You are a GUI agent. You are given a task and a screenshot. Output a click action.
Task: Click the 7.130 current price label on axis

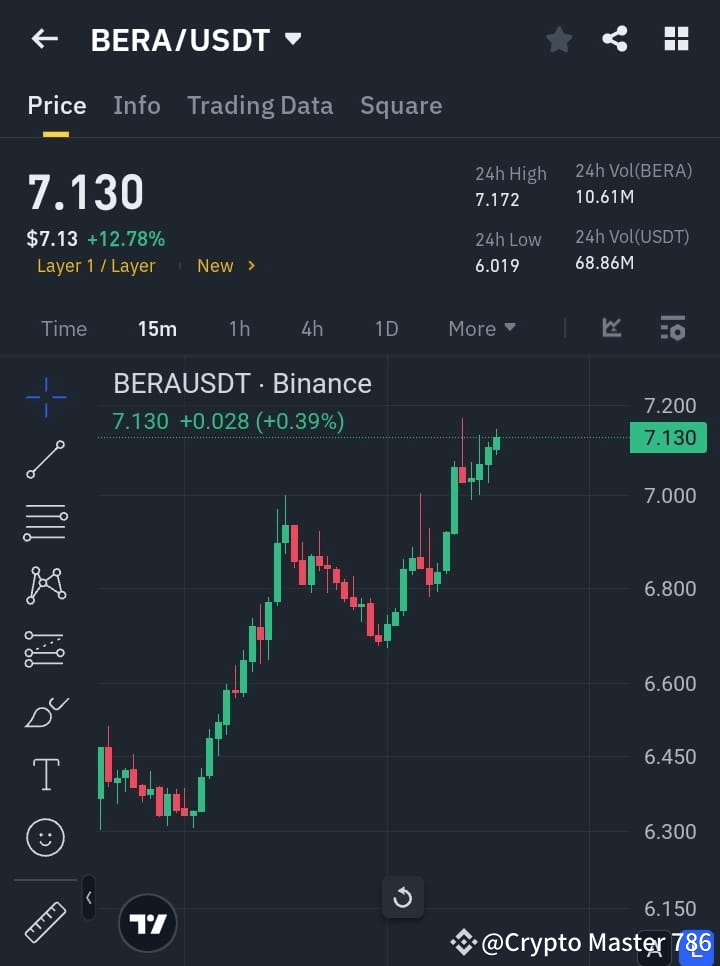668,438
